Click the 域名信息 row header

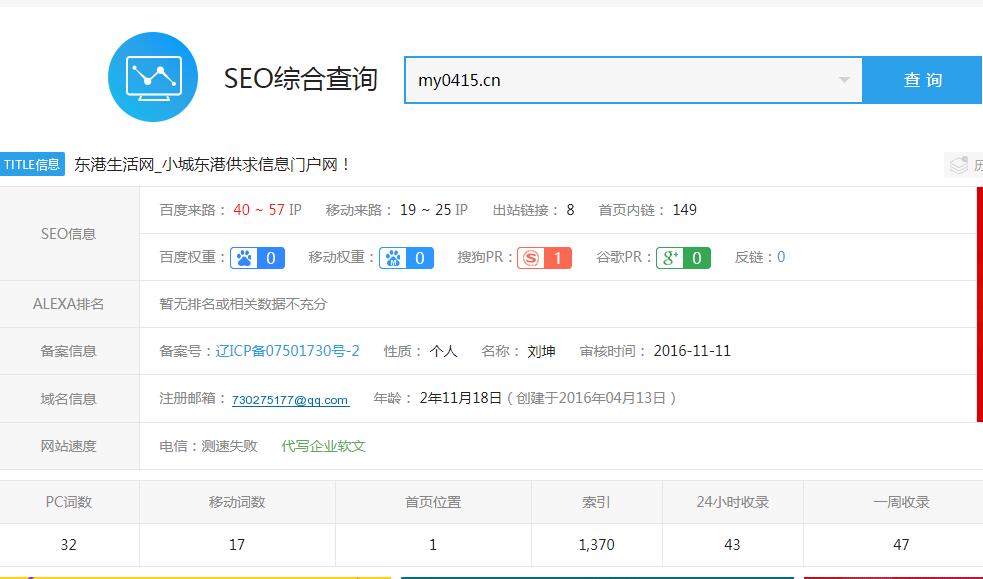point(69,399)
